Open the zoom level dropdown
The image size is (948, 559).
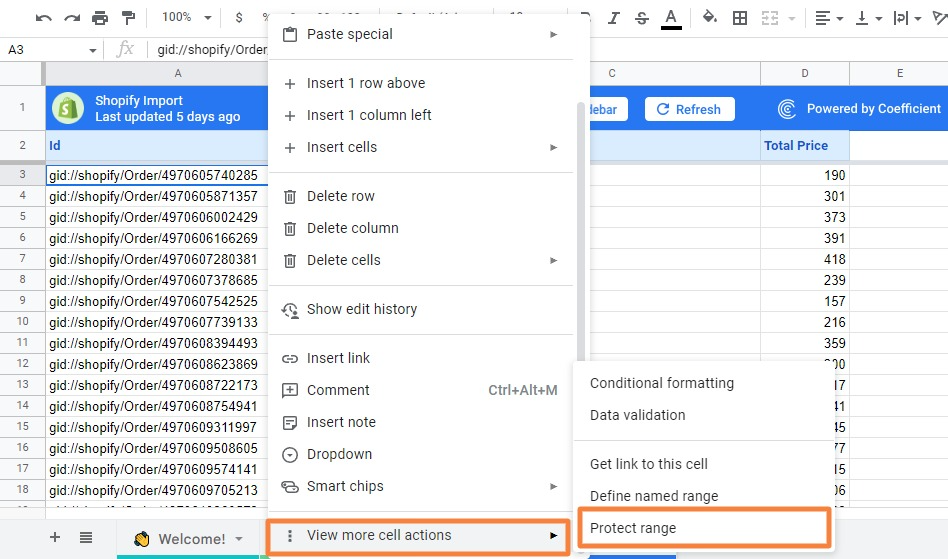click(186, 17)
